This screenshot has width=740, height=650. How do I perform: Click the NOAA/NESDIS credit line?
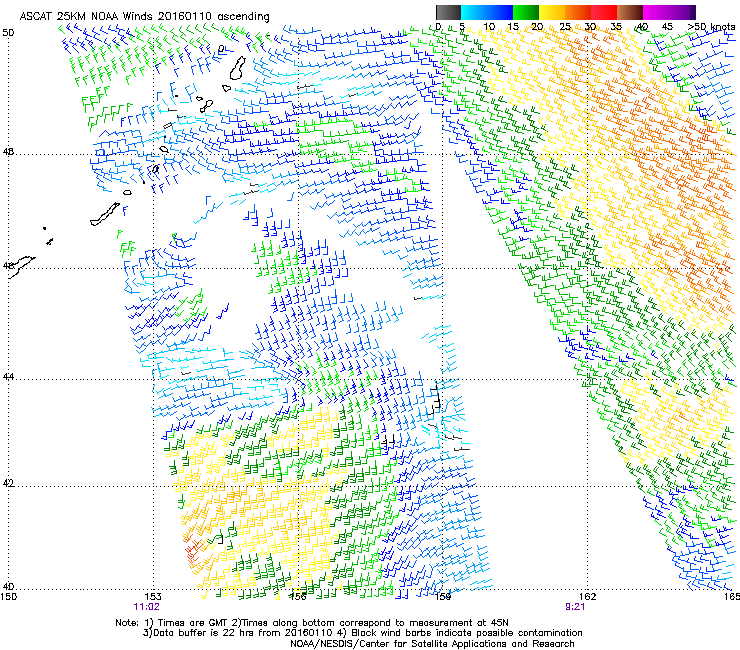point(432,644)
